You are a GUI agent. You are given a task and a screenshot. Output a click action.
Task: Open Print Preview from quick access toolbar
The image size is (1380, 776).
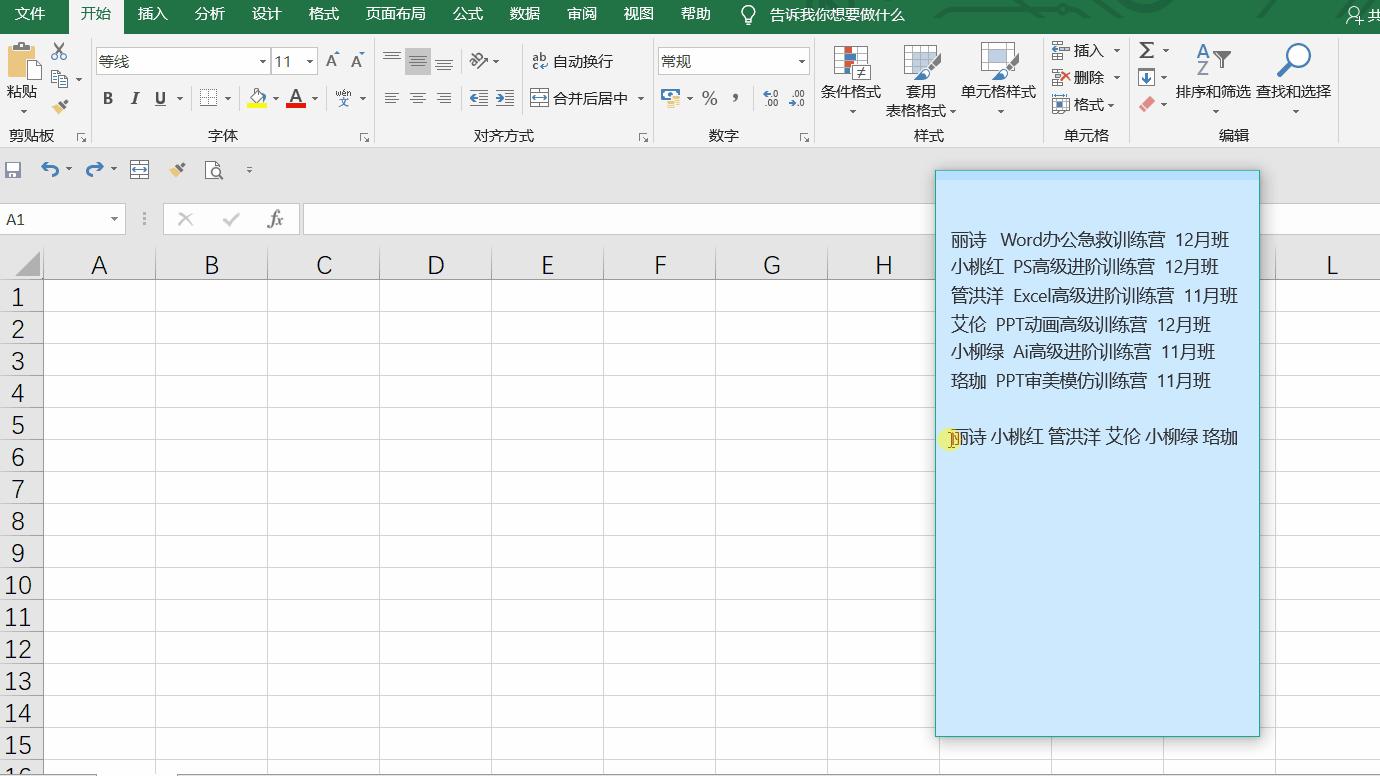point(214,170)
